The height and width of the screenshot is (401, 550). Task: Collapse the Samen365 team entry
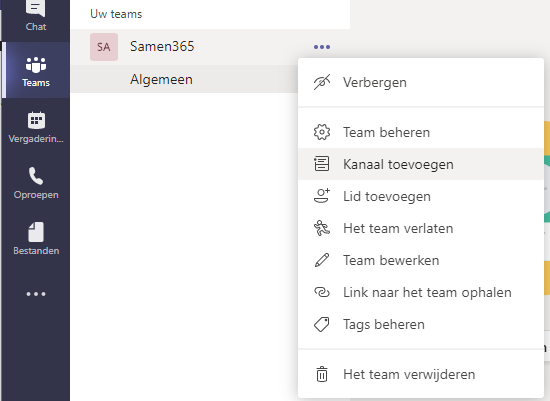click(162, 46)
